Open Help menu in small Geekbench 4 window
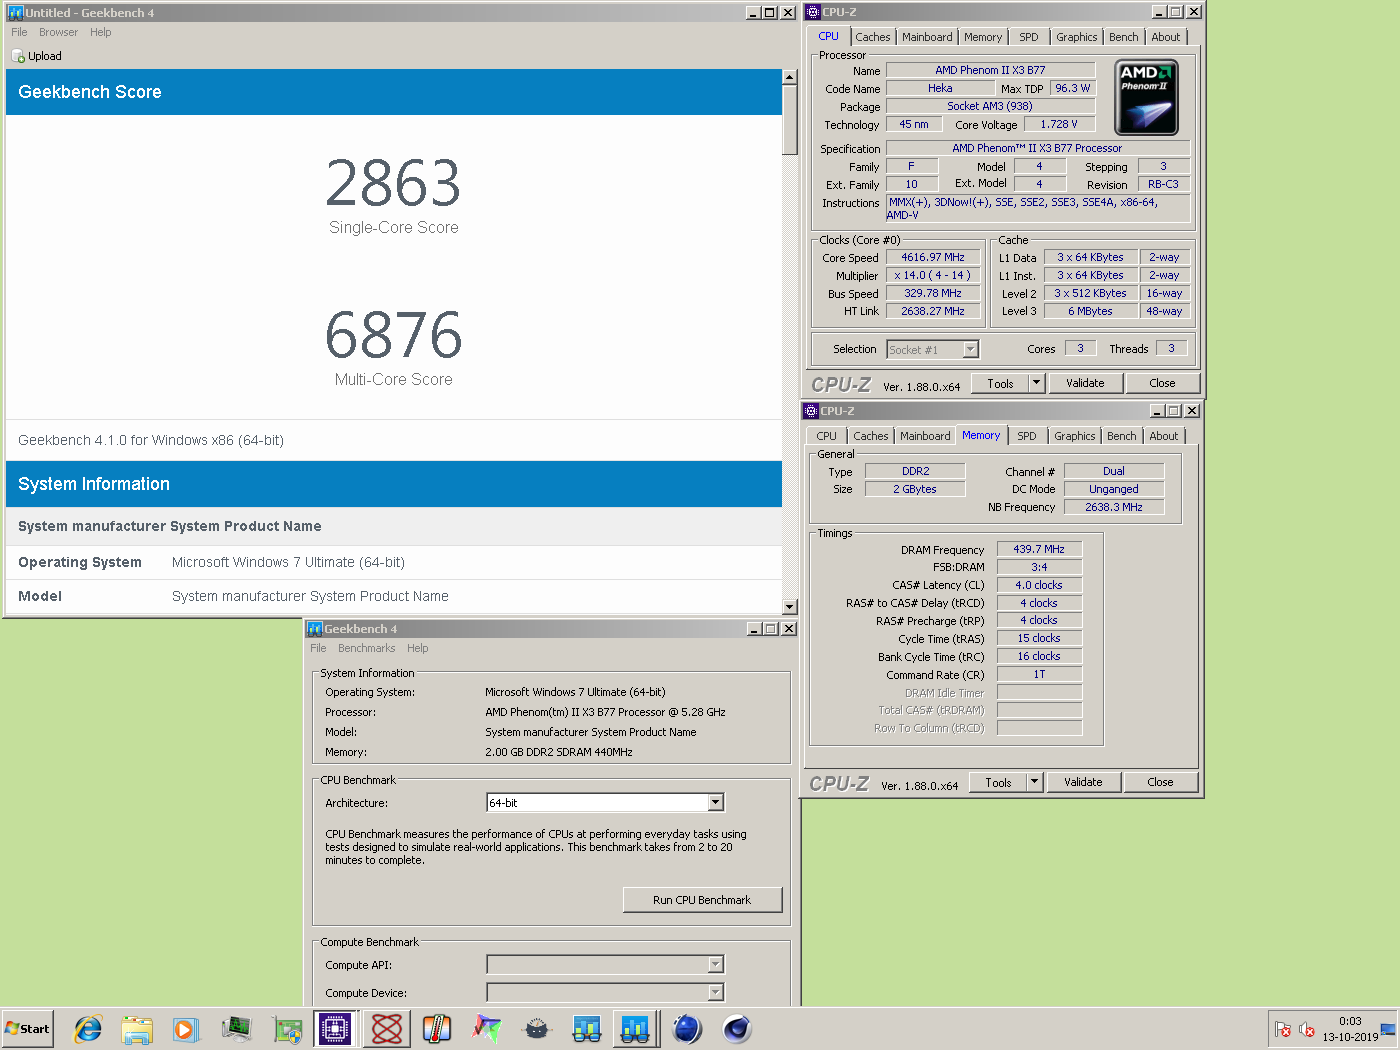Screen dimensions: 1400x1050 (418, 648)
